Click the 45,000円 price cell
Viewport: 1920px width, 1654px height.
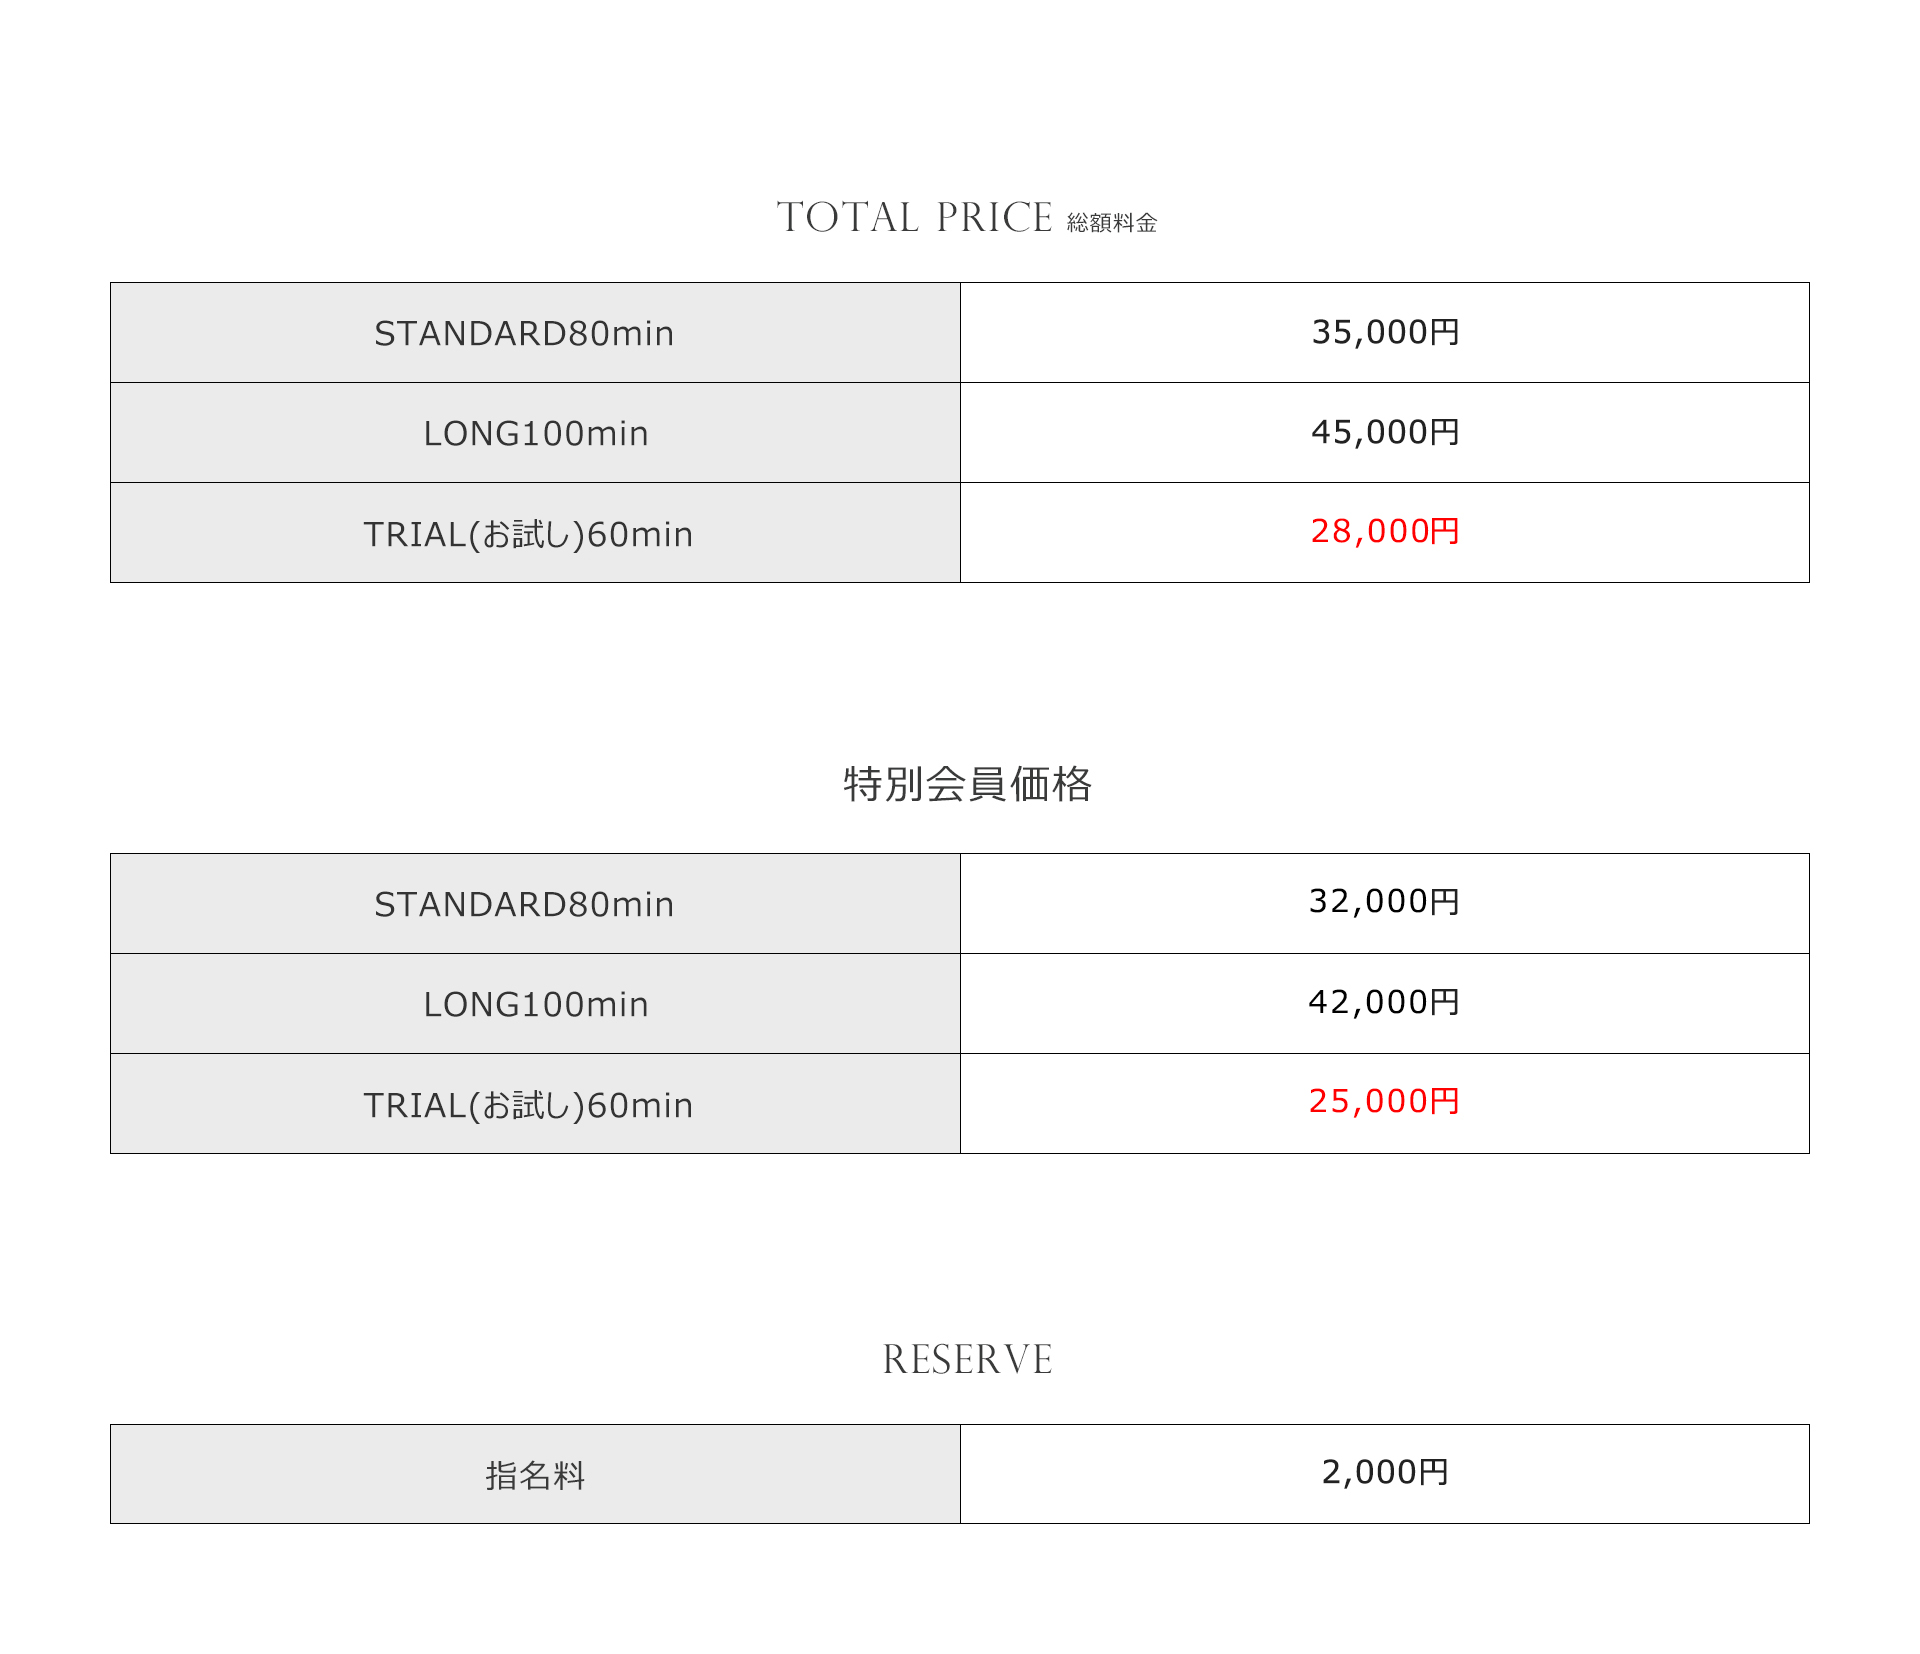[1385, 433]
